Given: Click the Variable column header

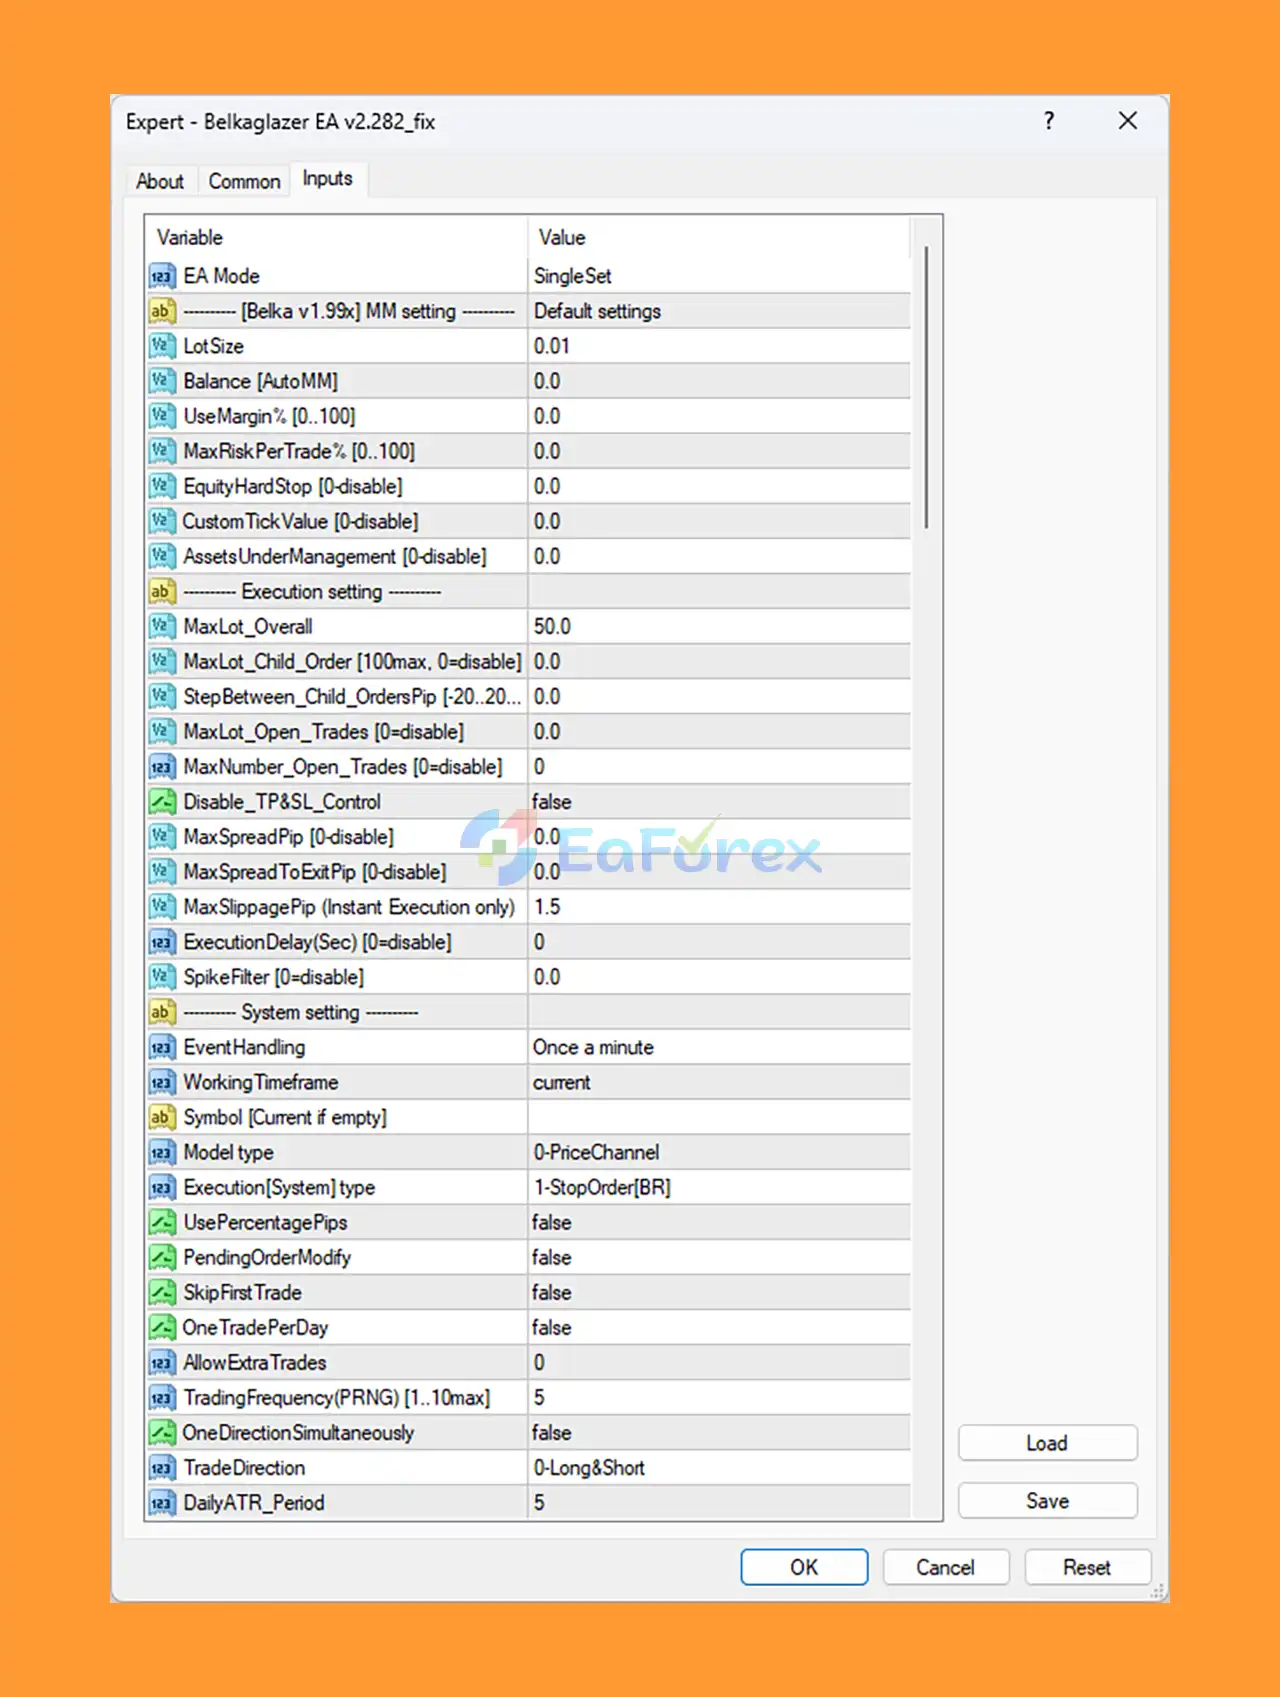Looking at the screenshot, I should coord(336,238).
